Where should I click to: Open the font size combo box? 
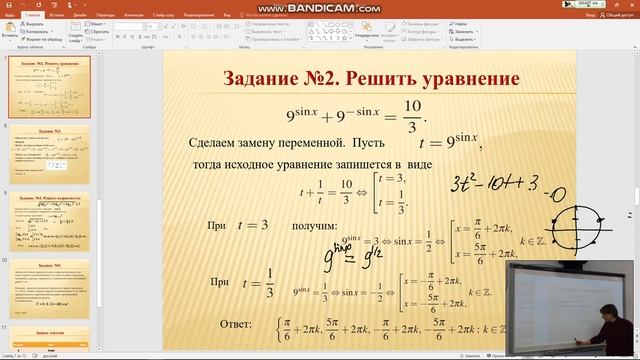click(153, 27)
